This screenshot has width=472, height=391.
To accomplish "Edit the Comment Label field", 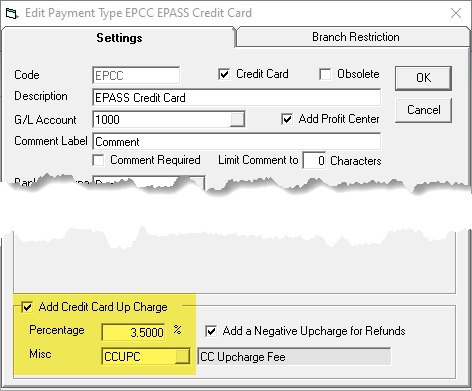I will point(236,142).
